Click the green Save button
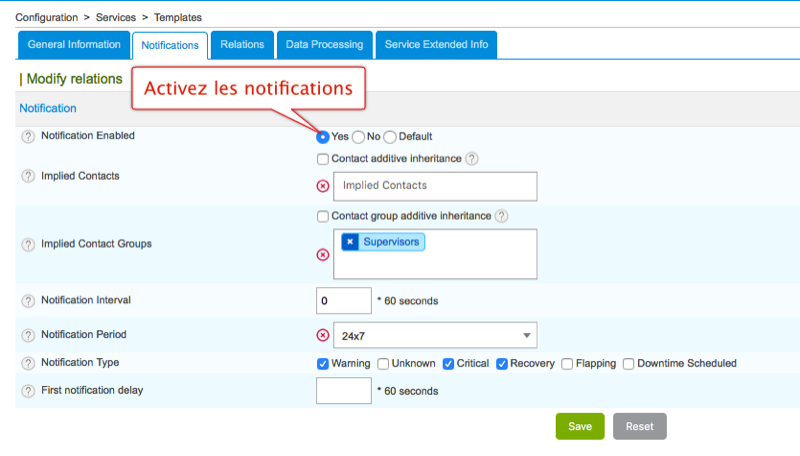The image size is (800, 456). point(580,426)
